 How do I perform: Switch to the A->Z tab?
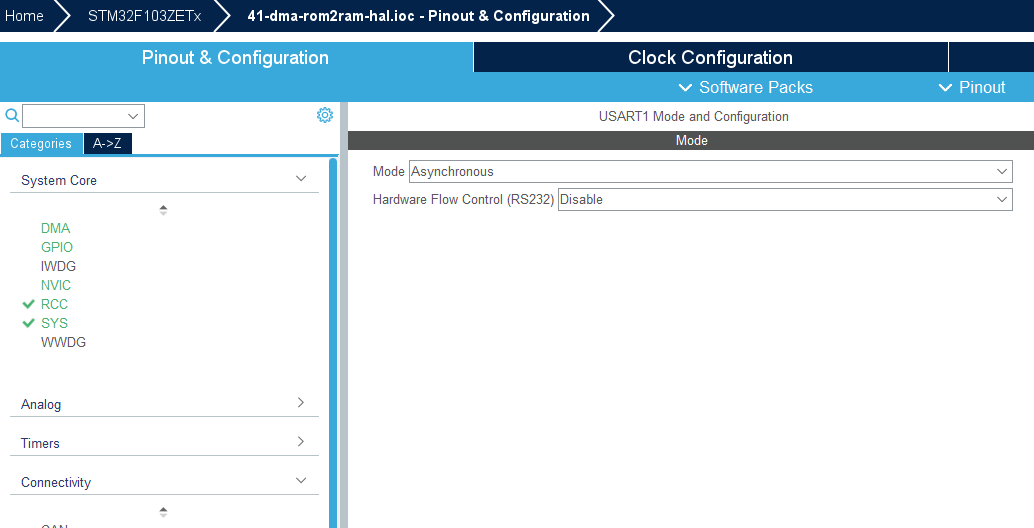click(107, 144)
